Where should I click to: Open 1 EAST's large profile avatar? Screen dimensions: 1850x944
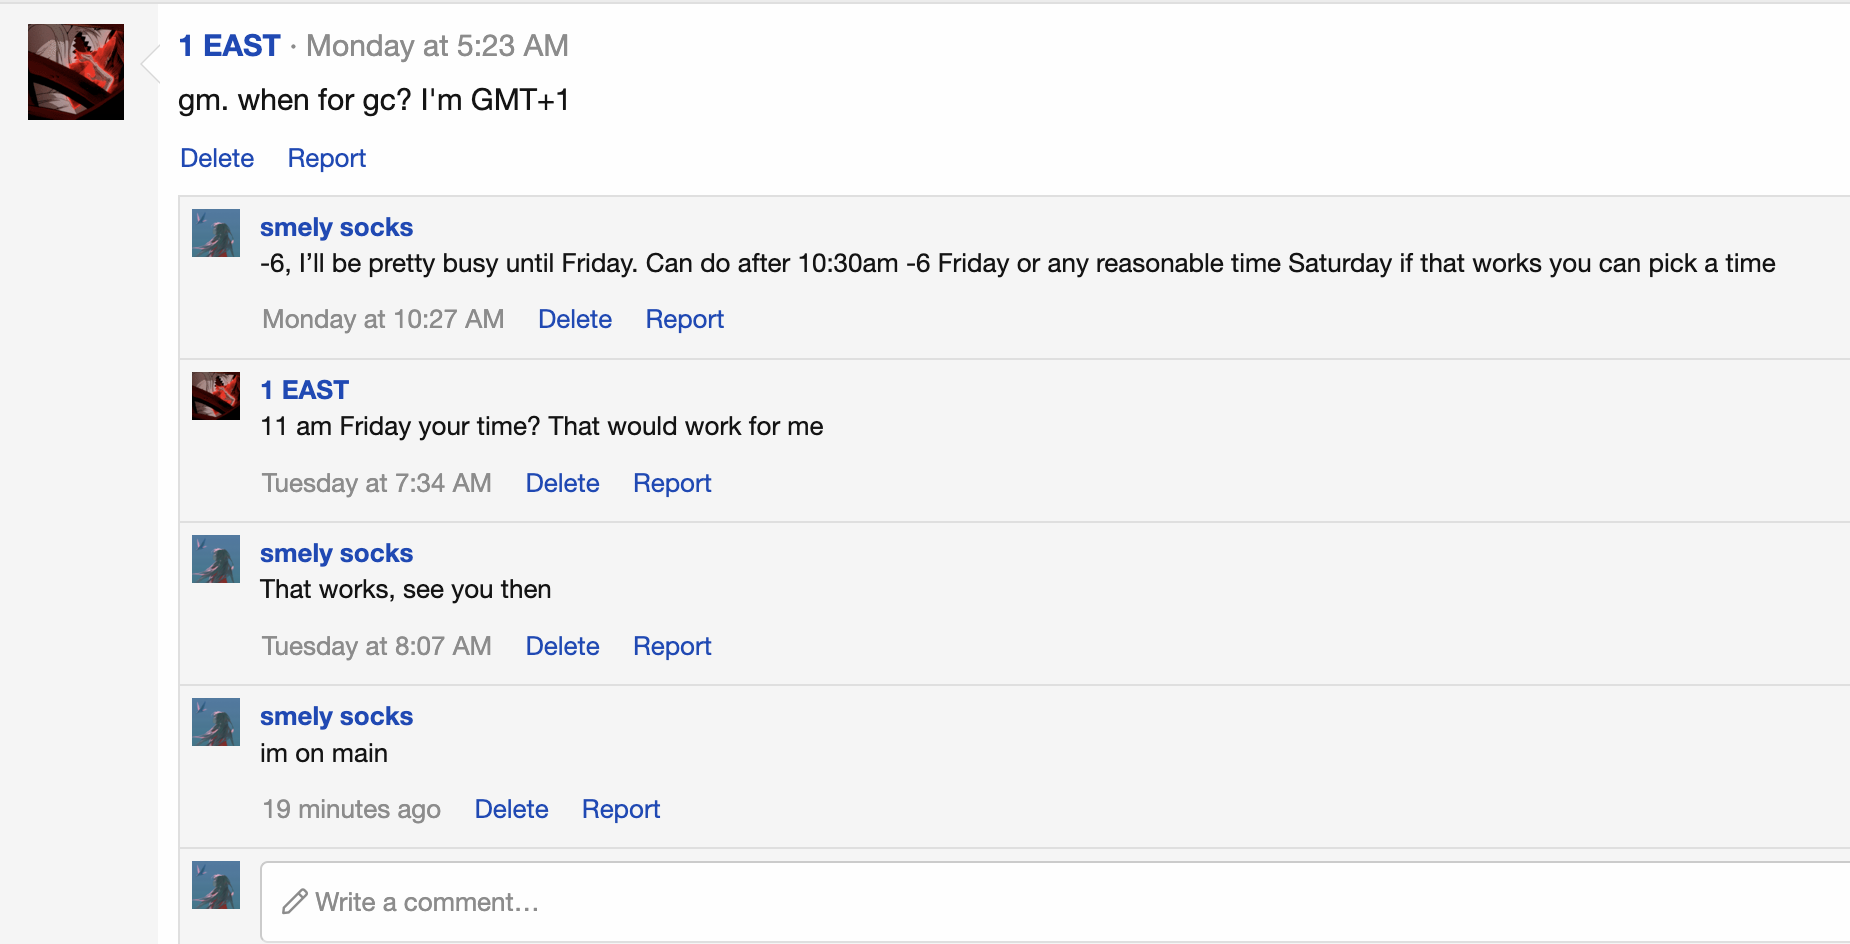(76, 72)
